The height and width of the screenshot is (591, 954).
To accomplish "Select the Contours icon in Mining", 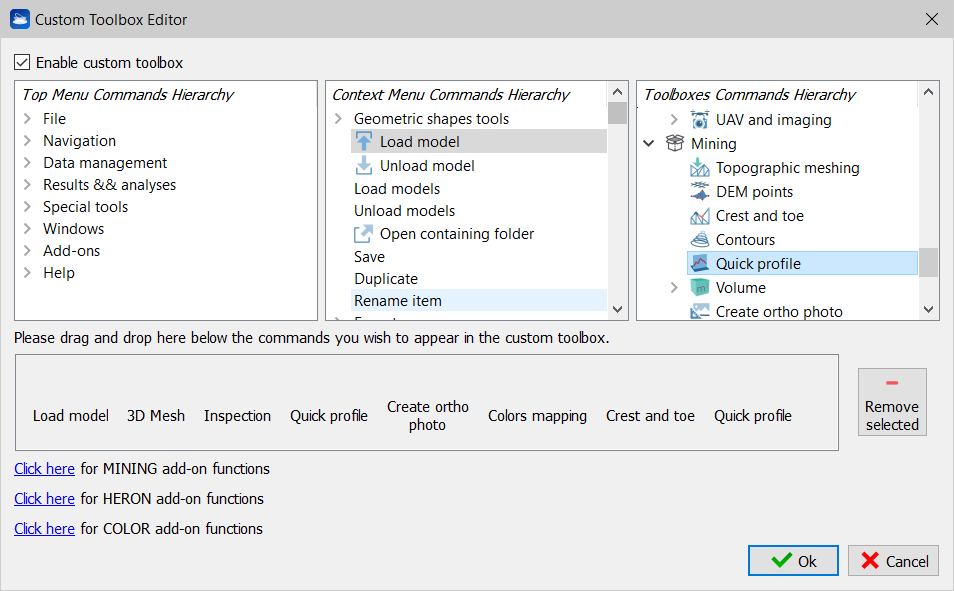I will tap(700, 240).
